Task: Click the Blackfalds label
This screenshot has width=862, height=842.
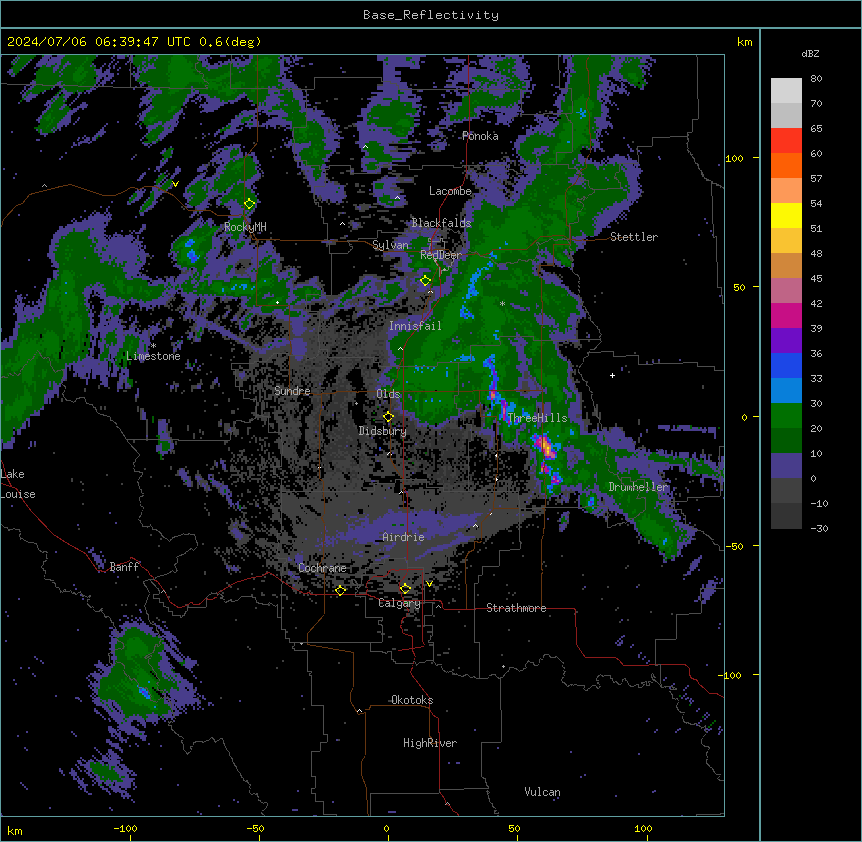Action: tap(441, 223)
